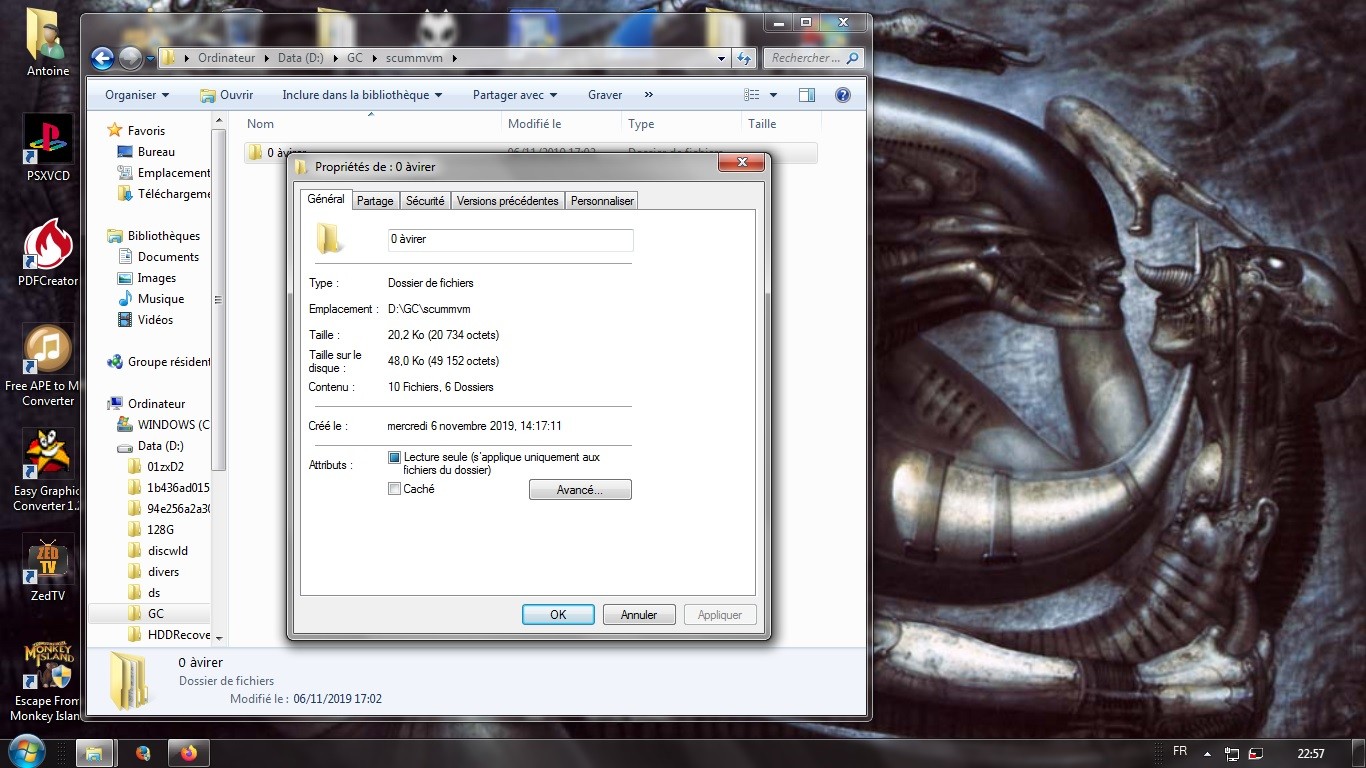Expand the address bar history dropdown

click(722, 58)
